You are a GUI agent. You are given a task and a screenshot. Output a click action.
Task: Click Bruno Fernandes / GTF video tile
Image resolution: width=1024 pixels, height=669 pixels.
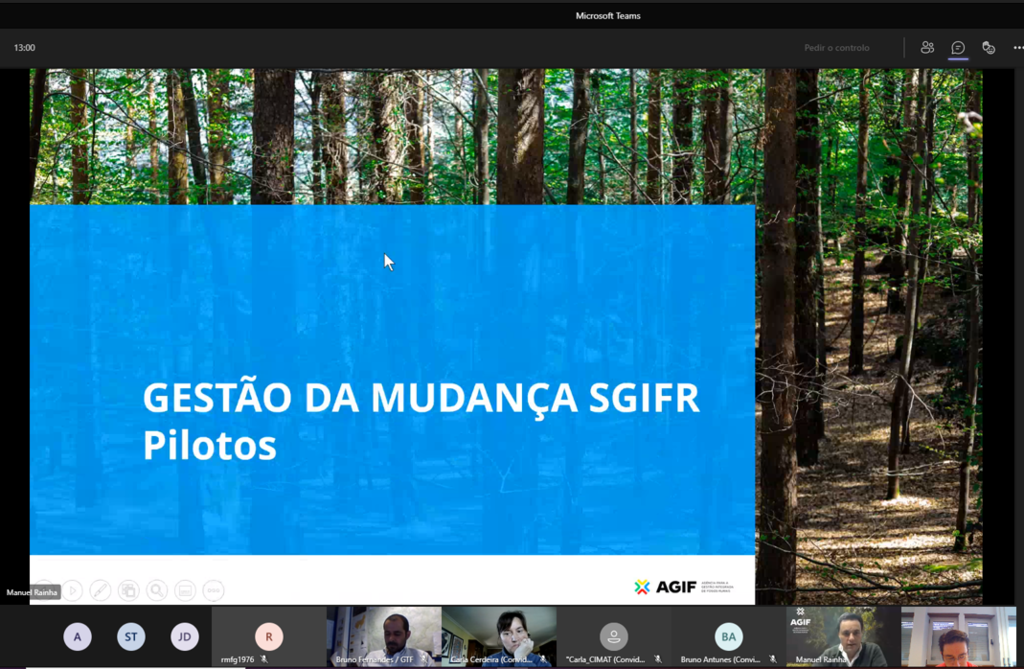tap(384, 636)
